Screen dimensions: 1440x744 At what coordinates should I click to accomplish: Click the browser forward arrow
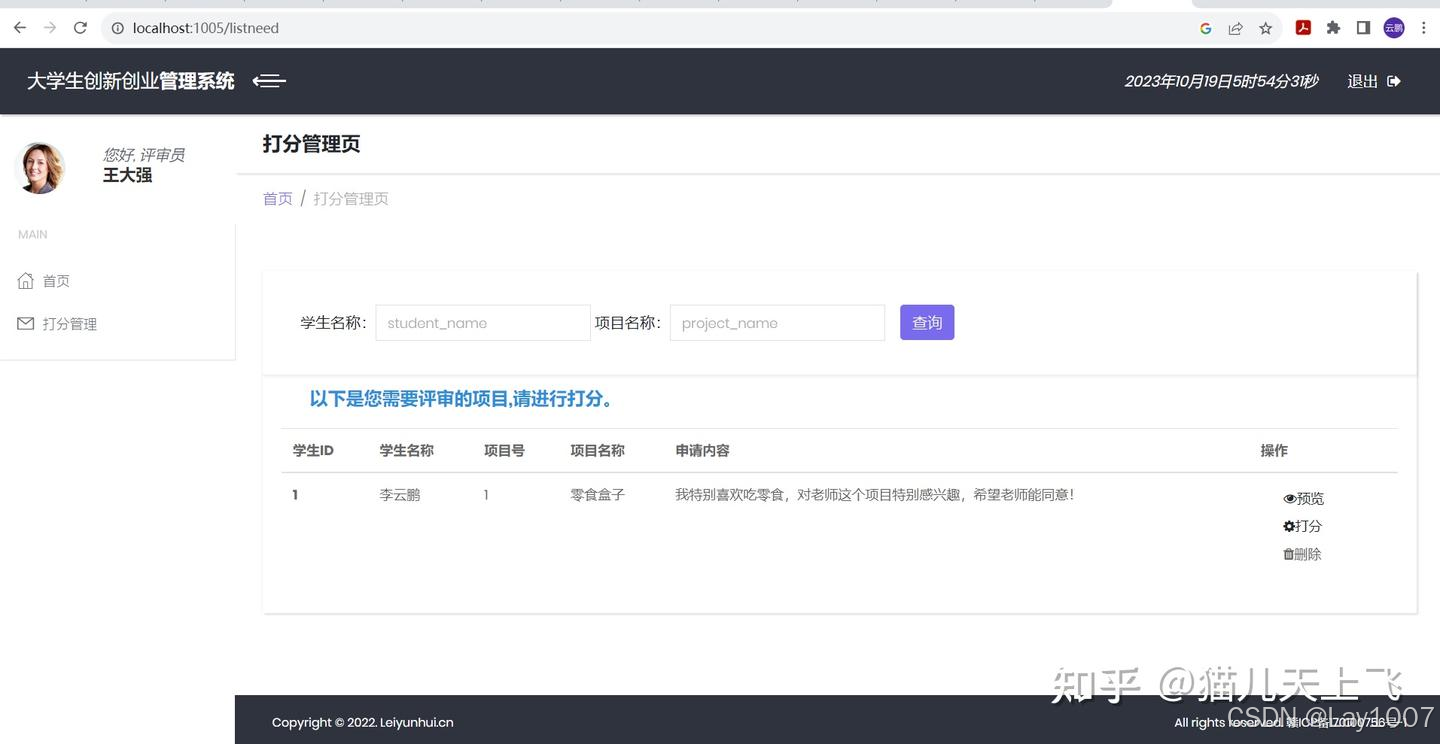[50, 28]
